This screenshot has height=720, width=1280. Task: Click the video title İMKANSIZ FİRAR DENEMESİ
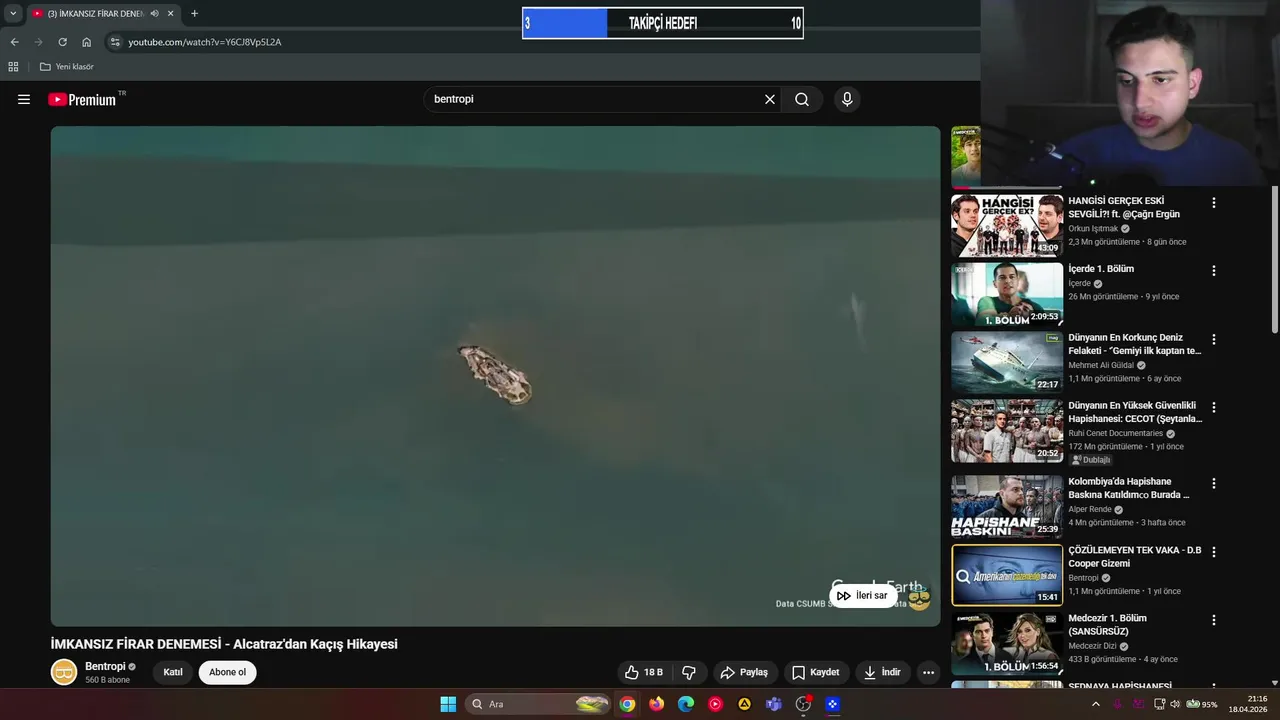[x=224, y=644]
